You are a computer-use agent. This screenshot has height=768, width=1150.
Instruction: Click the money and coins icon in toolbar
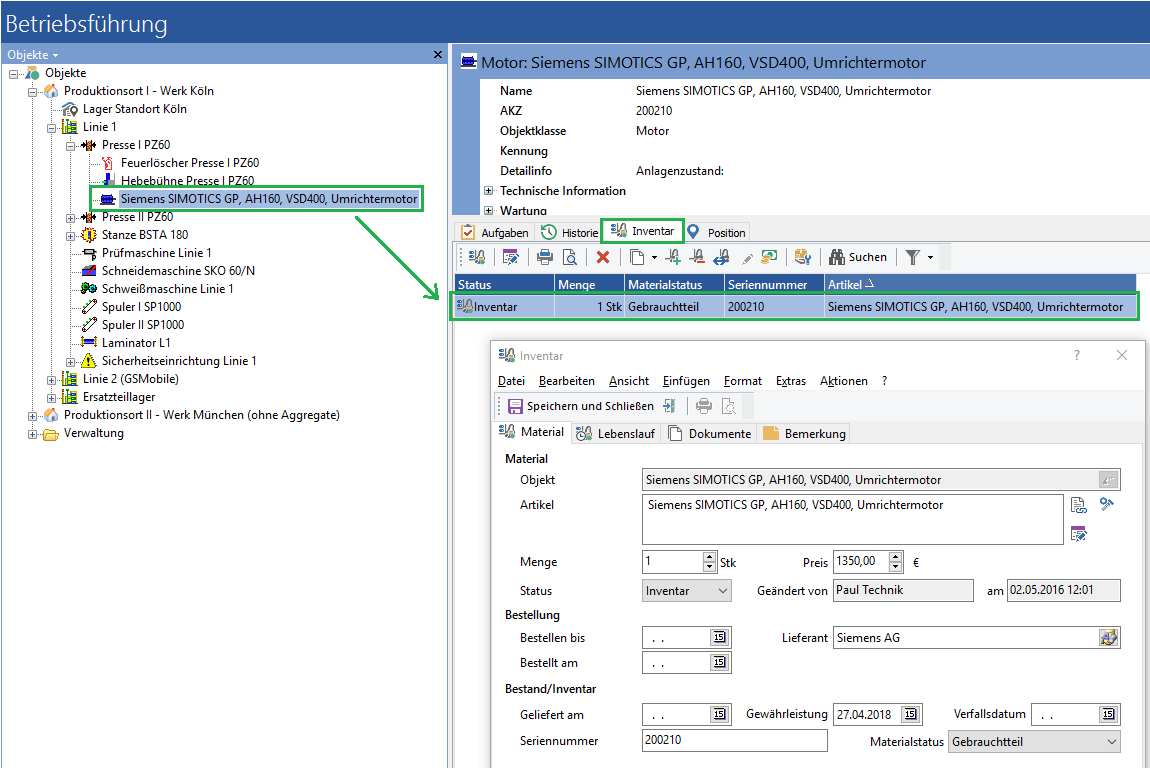pyautogui.click(x=769, y=257)
